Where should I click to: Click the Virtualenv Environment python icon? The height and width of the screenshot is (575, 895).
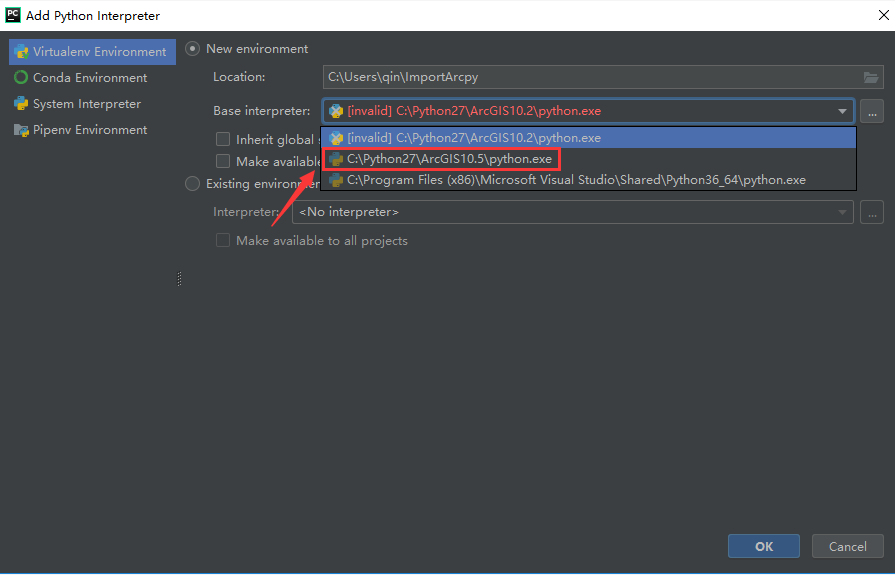coord(21,52)
